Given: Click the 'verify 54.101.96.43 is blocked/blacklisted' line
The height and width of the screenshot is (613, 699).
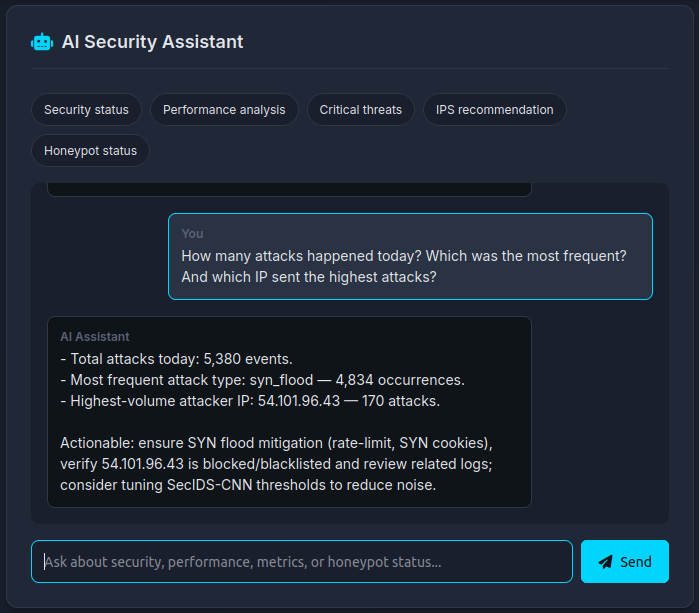Looking at the screenshot, I should click(276, 464).
